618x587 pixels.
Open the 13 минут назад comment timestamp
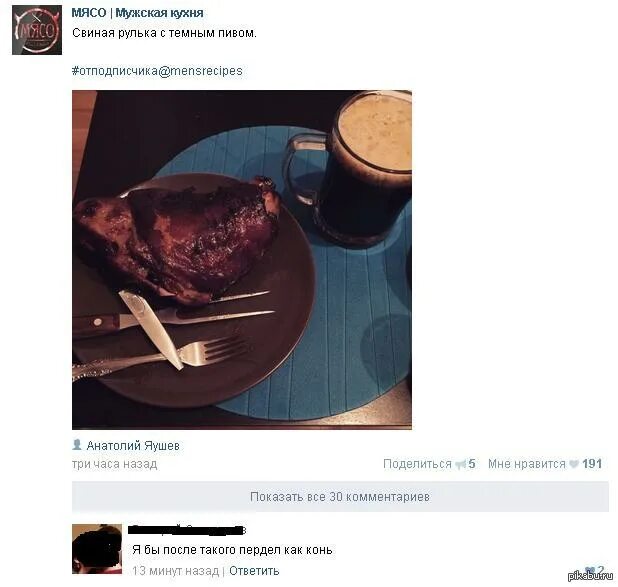pyautogui.click(x=175, y=570)
